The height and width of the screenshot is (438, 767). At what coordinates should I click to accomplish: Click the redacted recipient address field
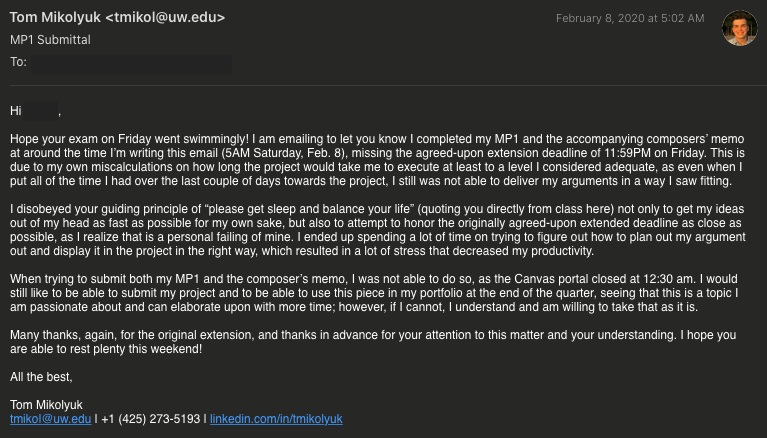[x=130, y=64]
